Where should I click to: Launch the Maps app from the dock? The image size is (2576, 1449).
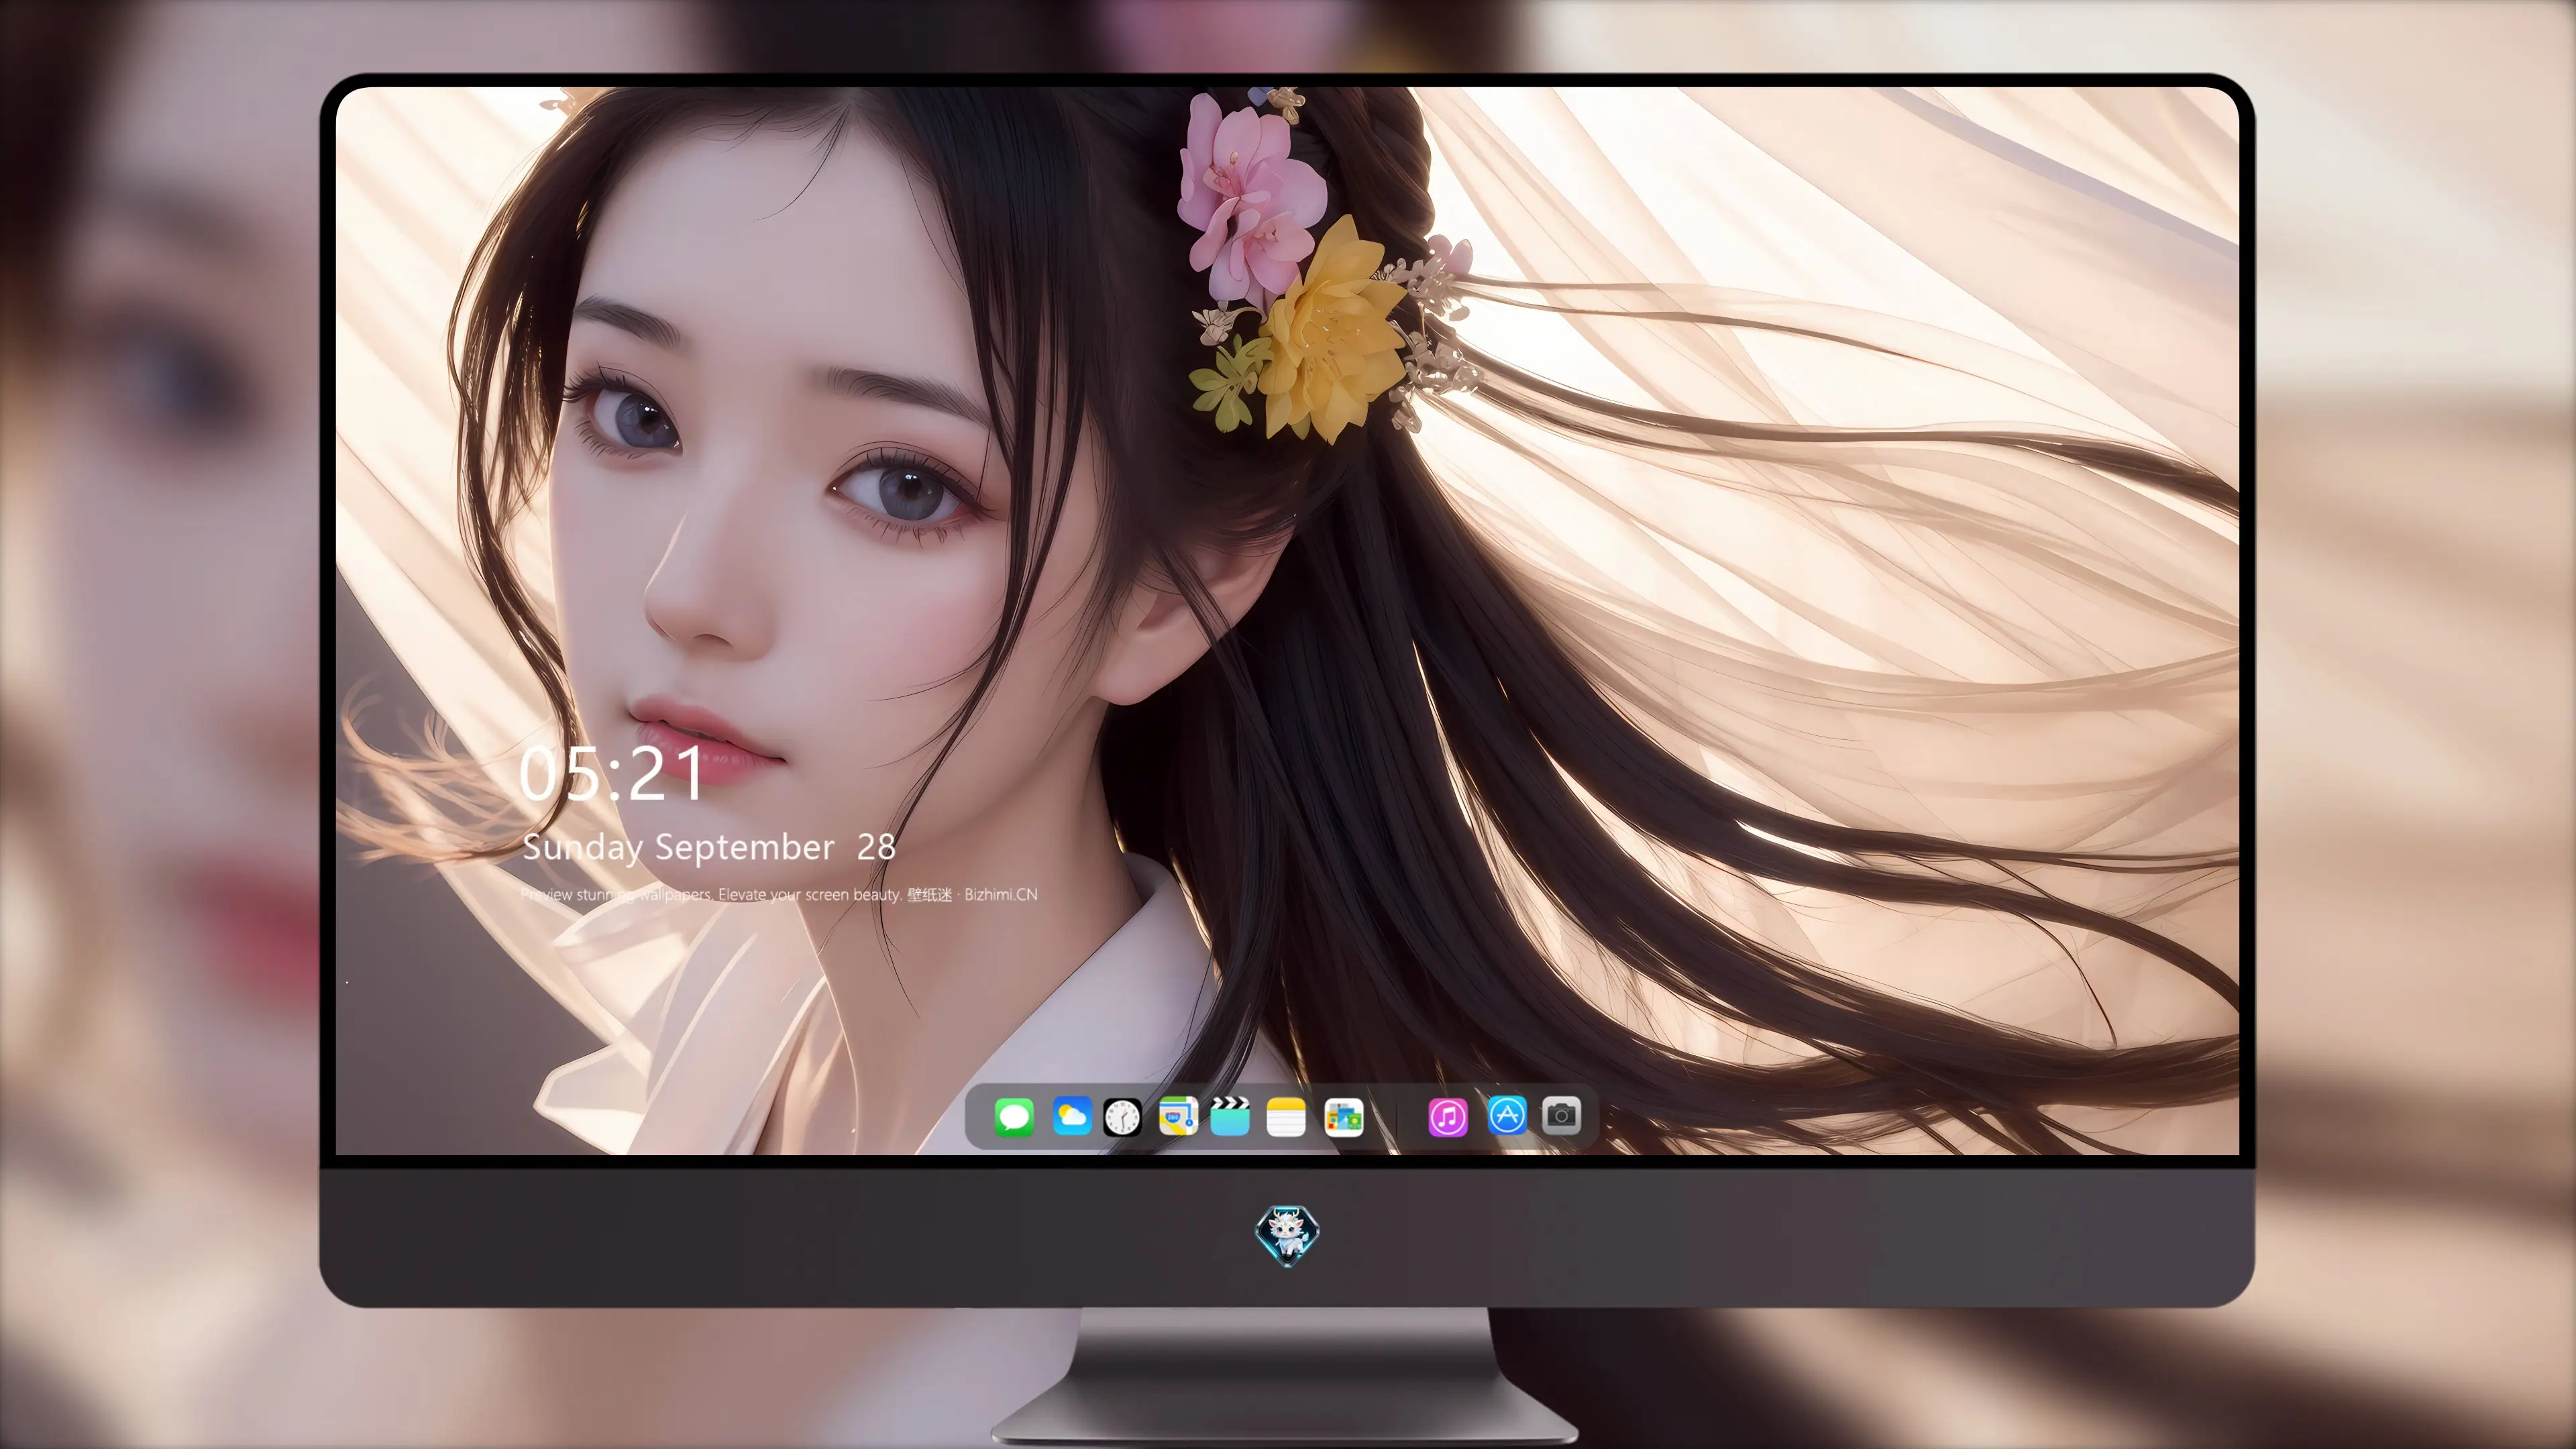(x=1178, y=1116)
